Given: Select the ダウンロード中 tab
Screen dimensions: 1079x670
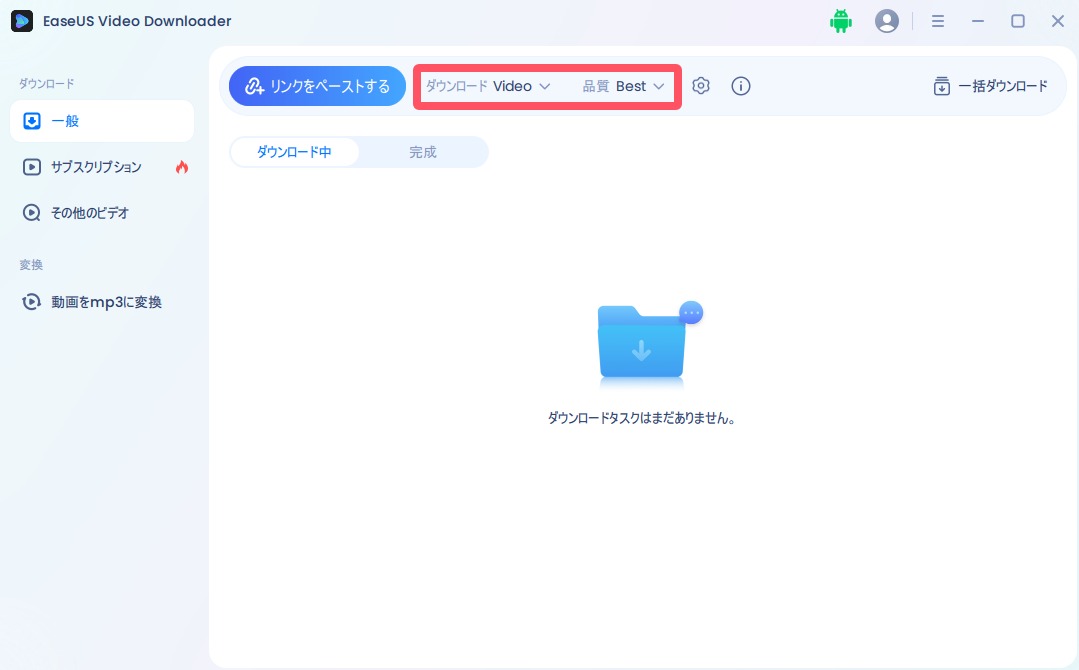Looking at the screenshot, I should [295, 152].
